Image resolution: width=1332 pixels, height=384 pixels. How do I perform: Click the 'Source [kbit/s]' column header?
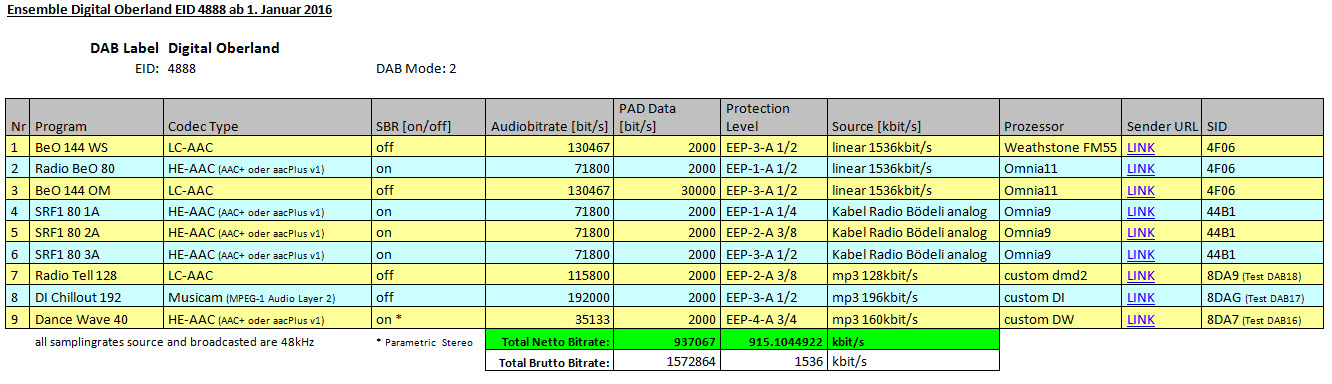914,117
